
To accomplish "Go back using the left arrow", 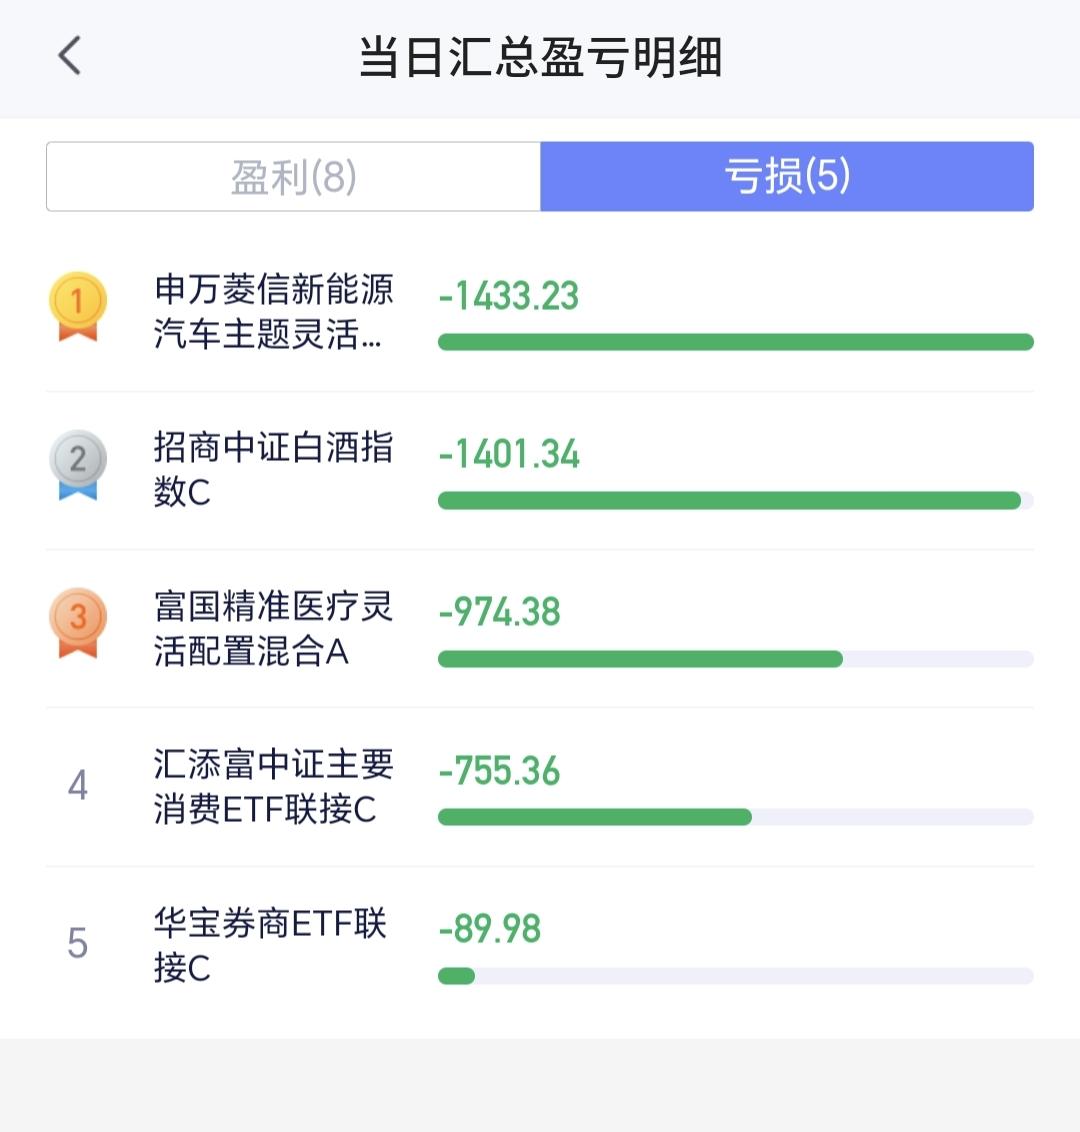I will [69, 56].
